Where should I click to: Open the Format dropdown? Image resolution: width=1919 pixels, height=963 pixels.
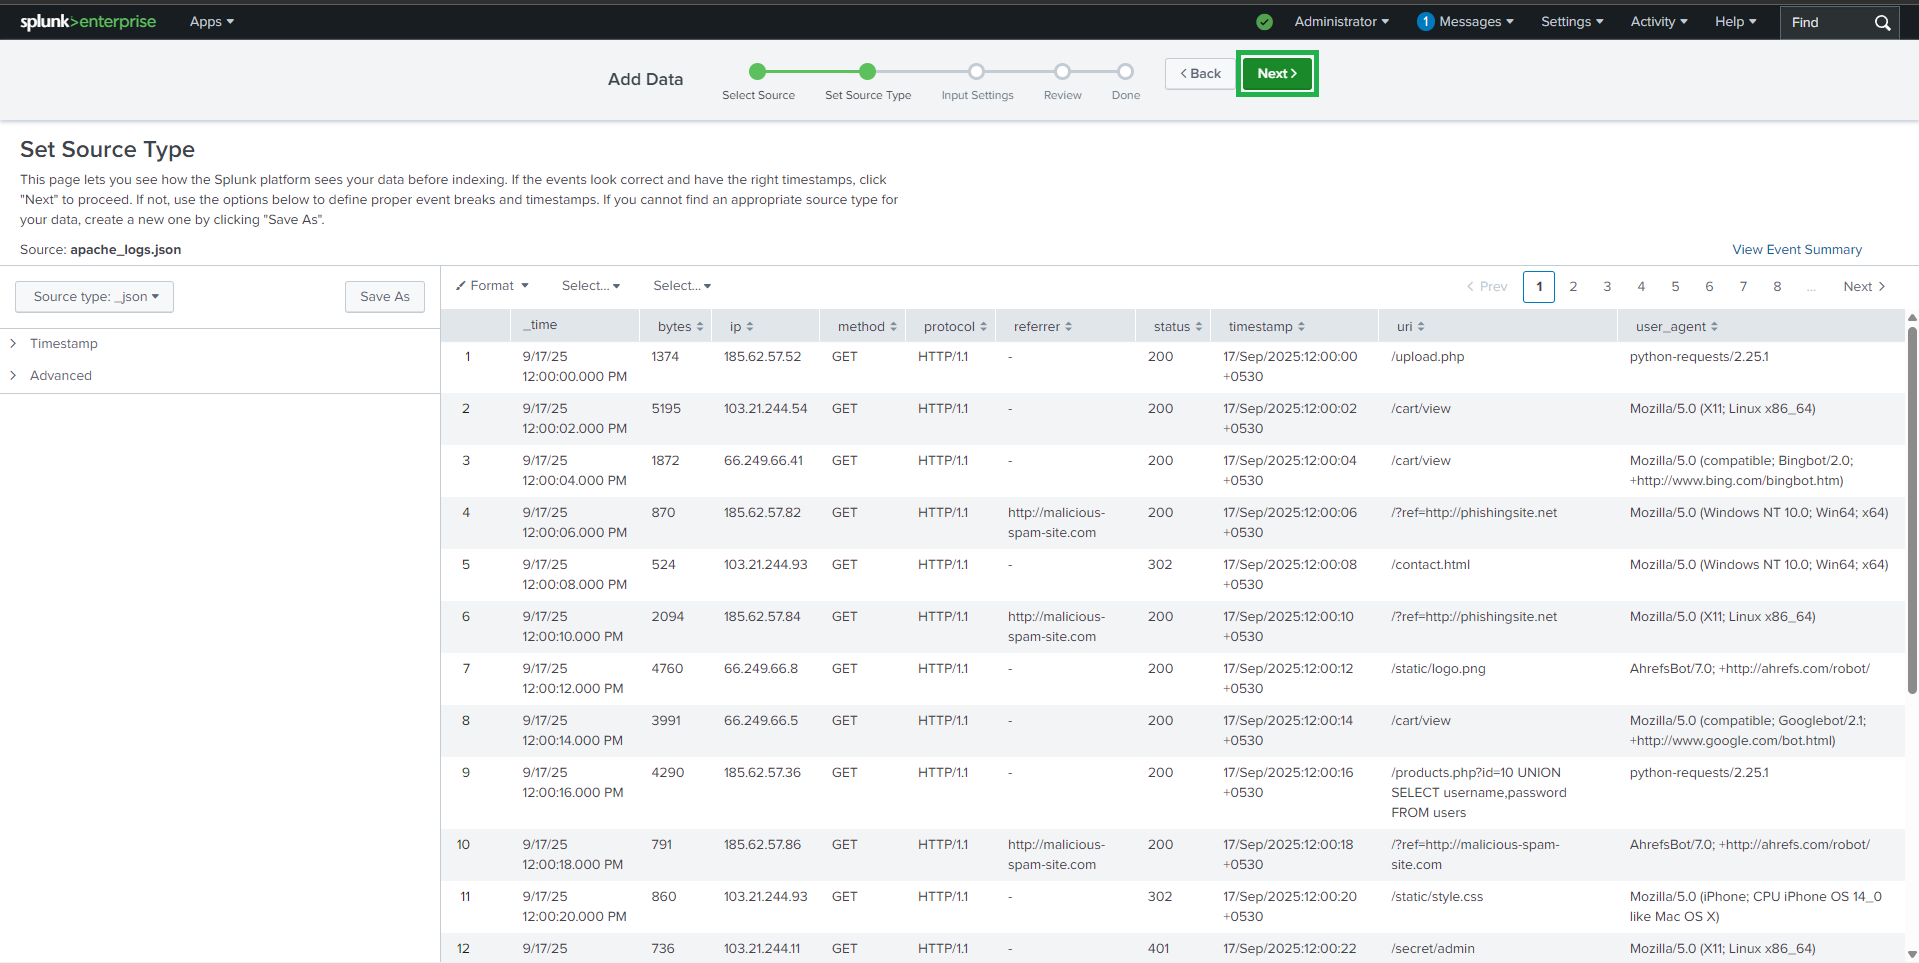click(x=492, y=286)
